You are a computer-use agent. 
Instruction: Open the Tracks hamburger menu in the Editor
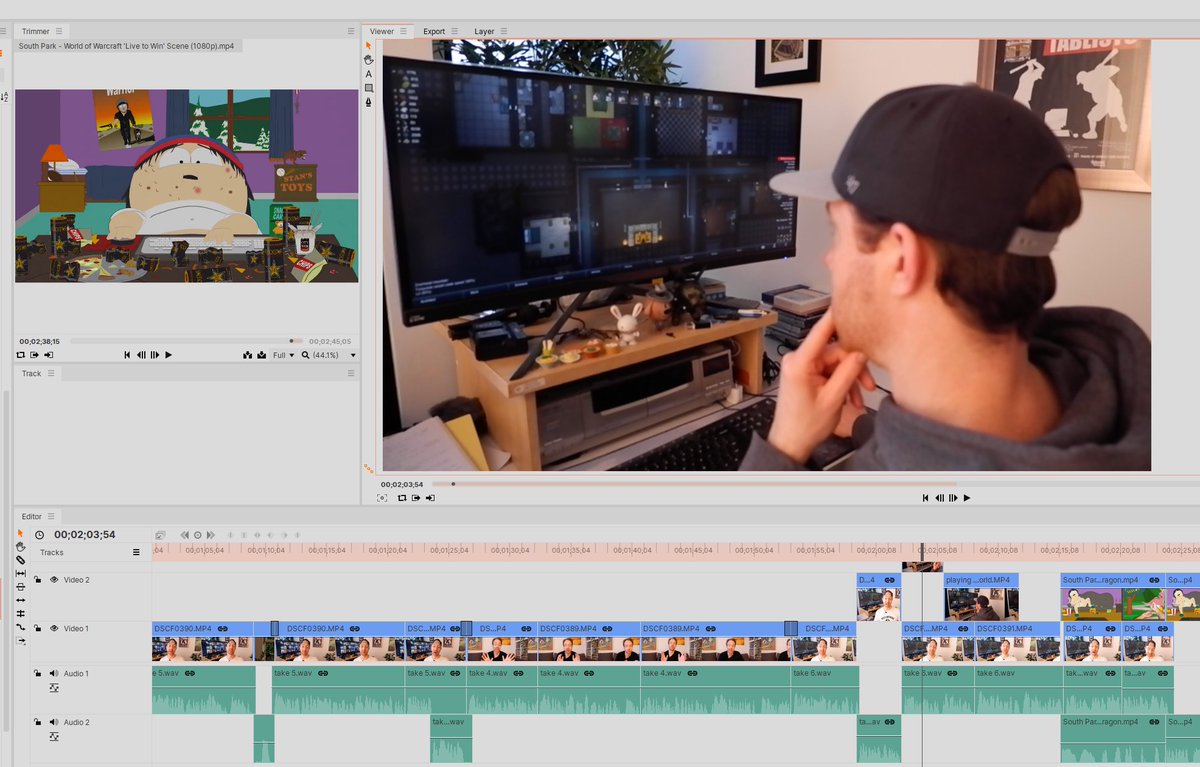(135, 552)
